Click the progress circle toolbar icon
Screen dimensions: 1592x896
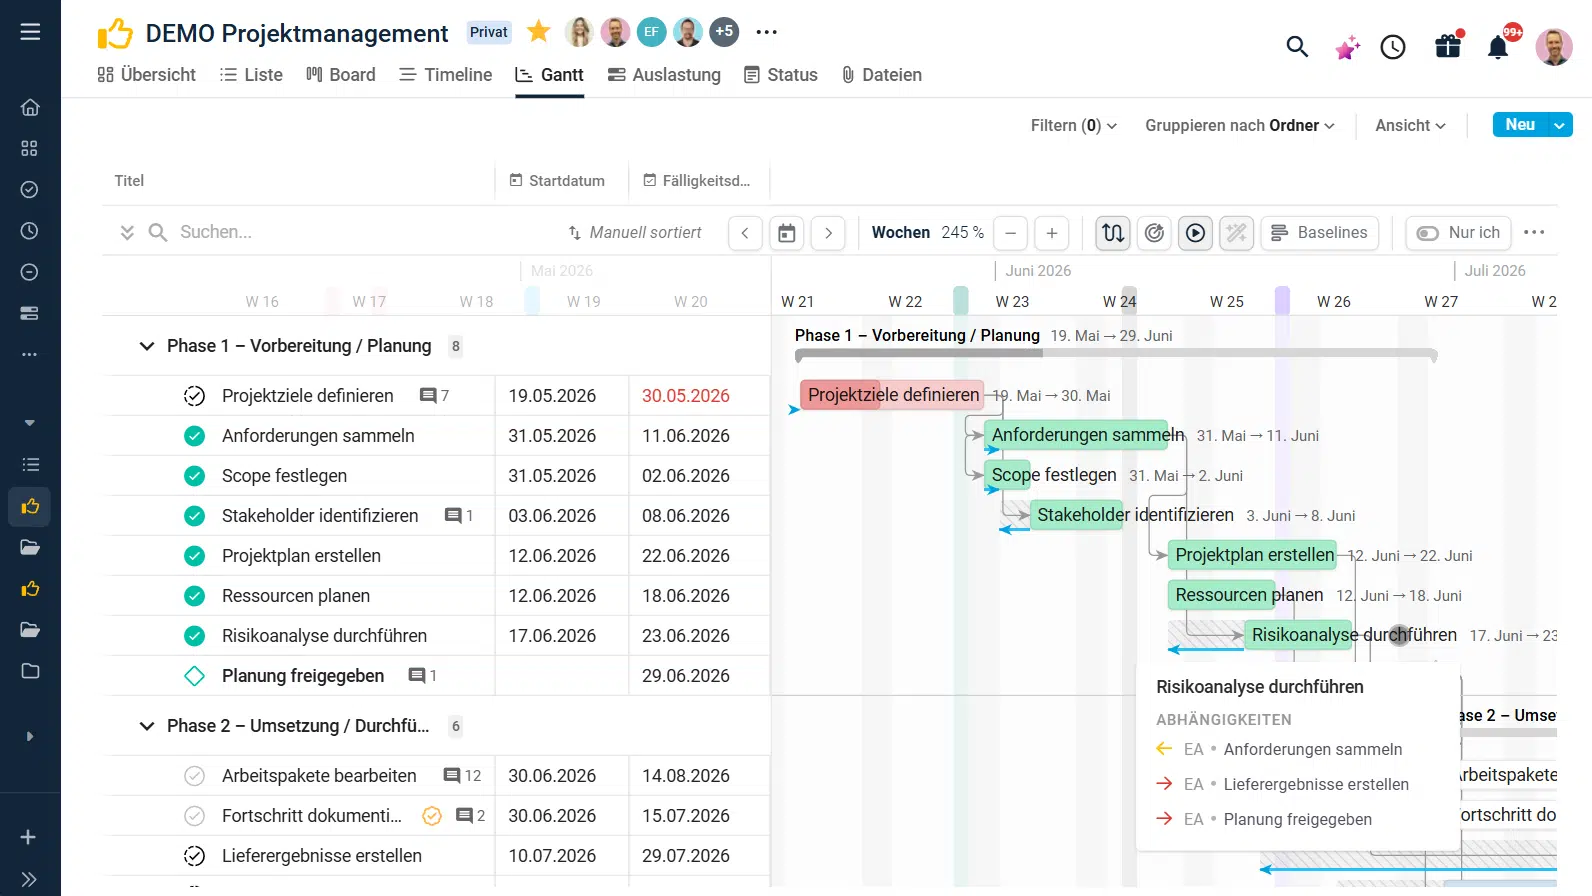coord(1154,233)
